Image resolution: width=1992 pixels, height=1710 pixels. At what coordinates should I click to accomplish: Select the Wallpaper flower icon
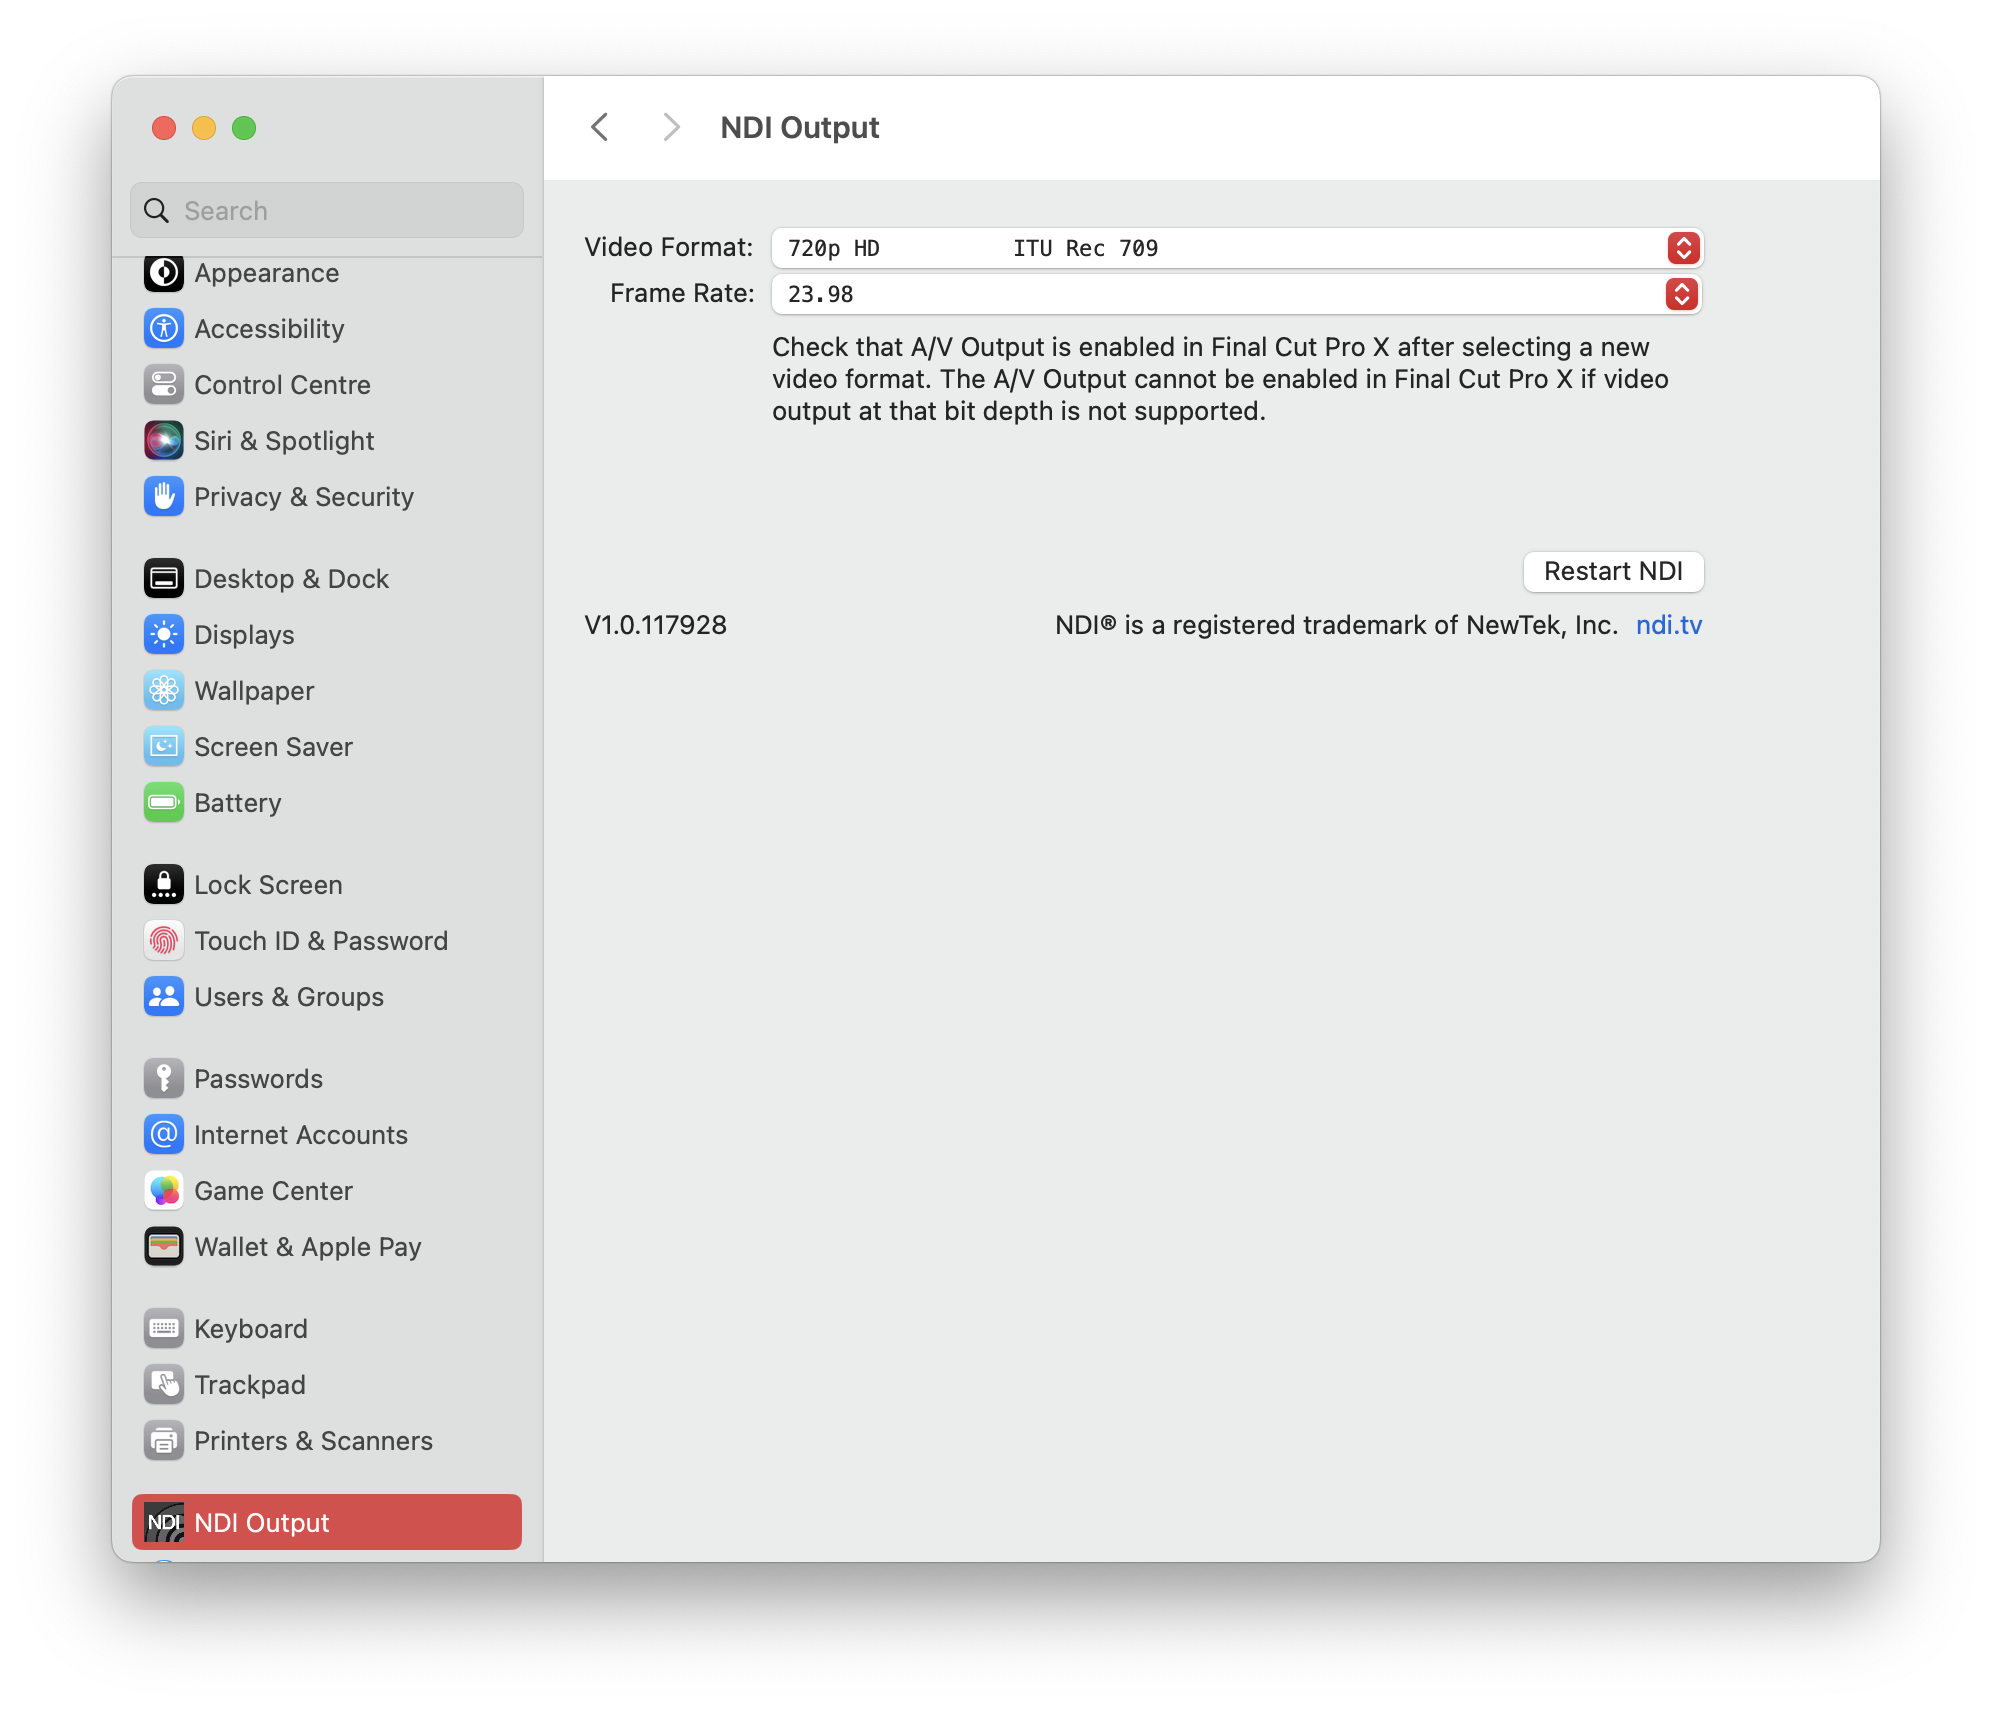pyautogui.click(x=164, y=691)
